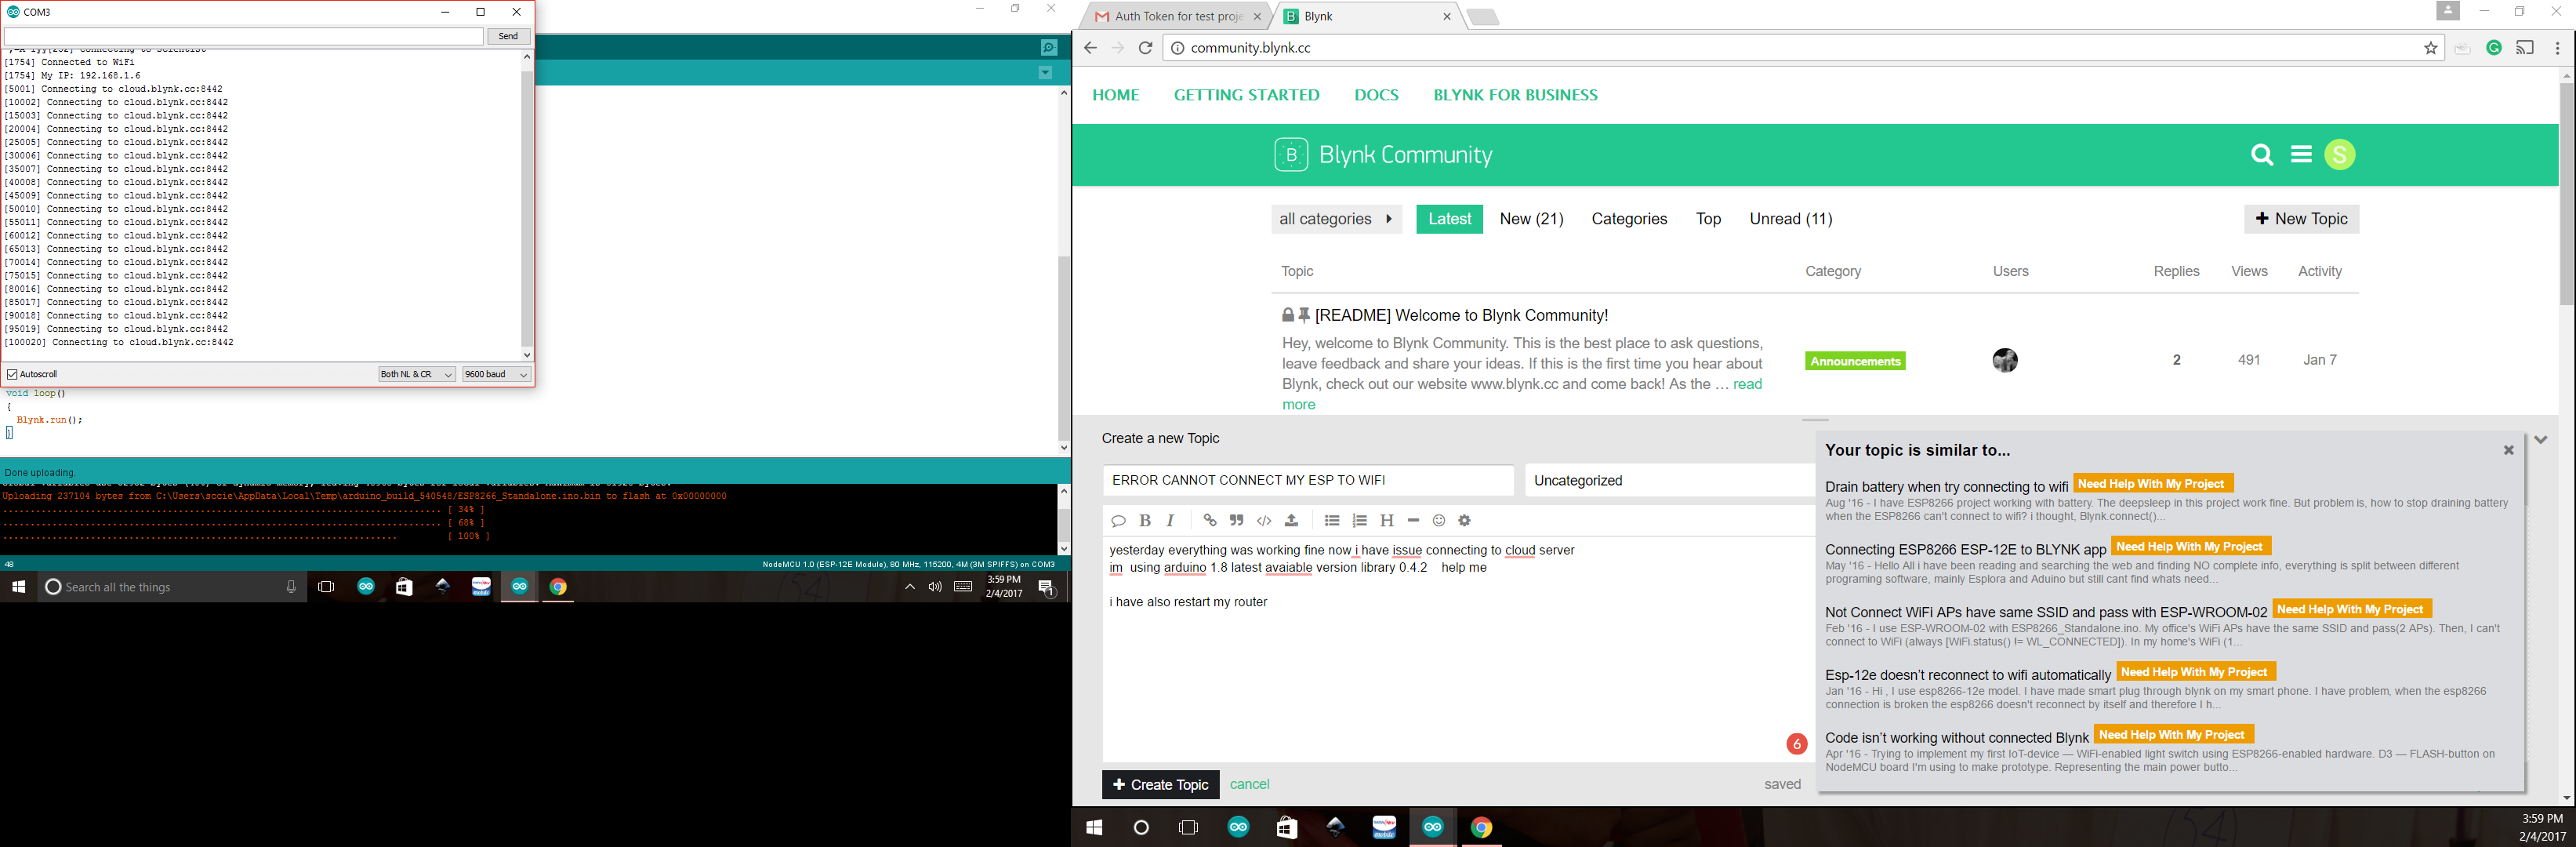Toggle the Autoscroll checkbox in serial monitor
The height and width of the screenshot is (847, 2576).
click(x=13, y=374)
